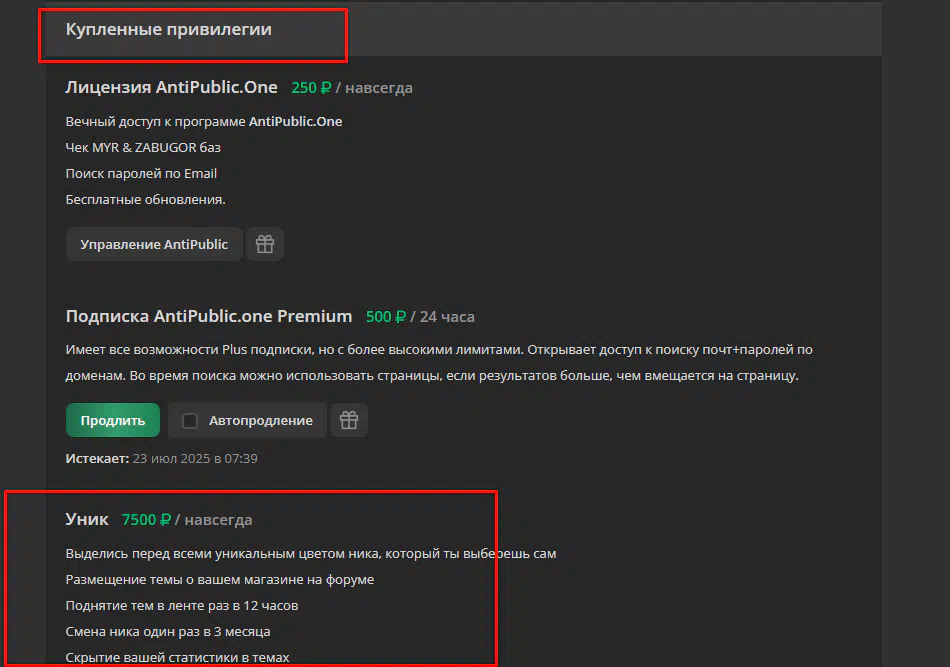
Task: Click Поднятие тем в ленте line
Action: pyautogui.click(x=182, y=606)
